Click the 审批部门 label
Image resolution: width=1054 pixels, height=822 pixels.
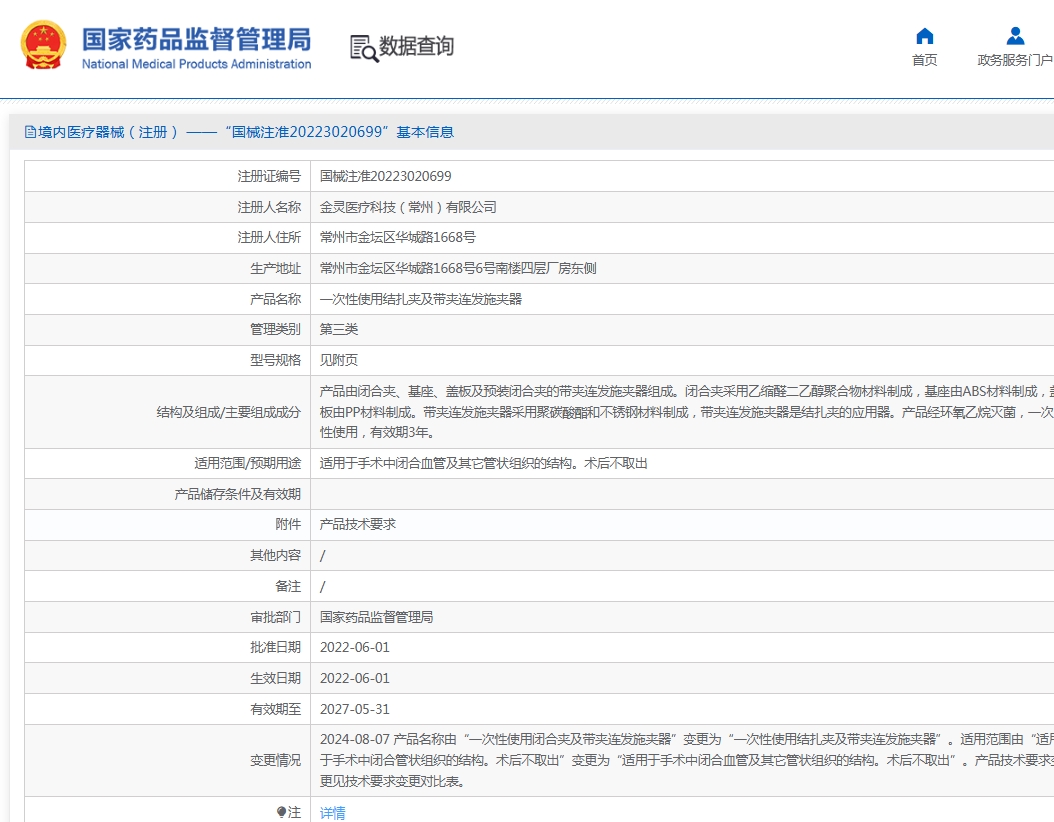(x=276, y=617)
